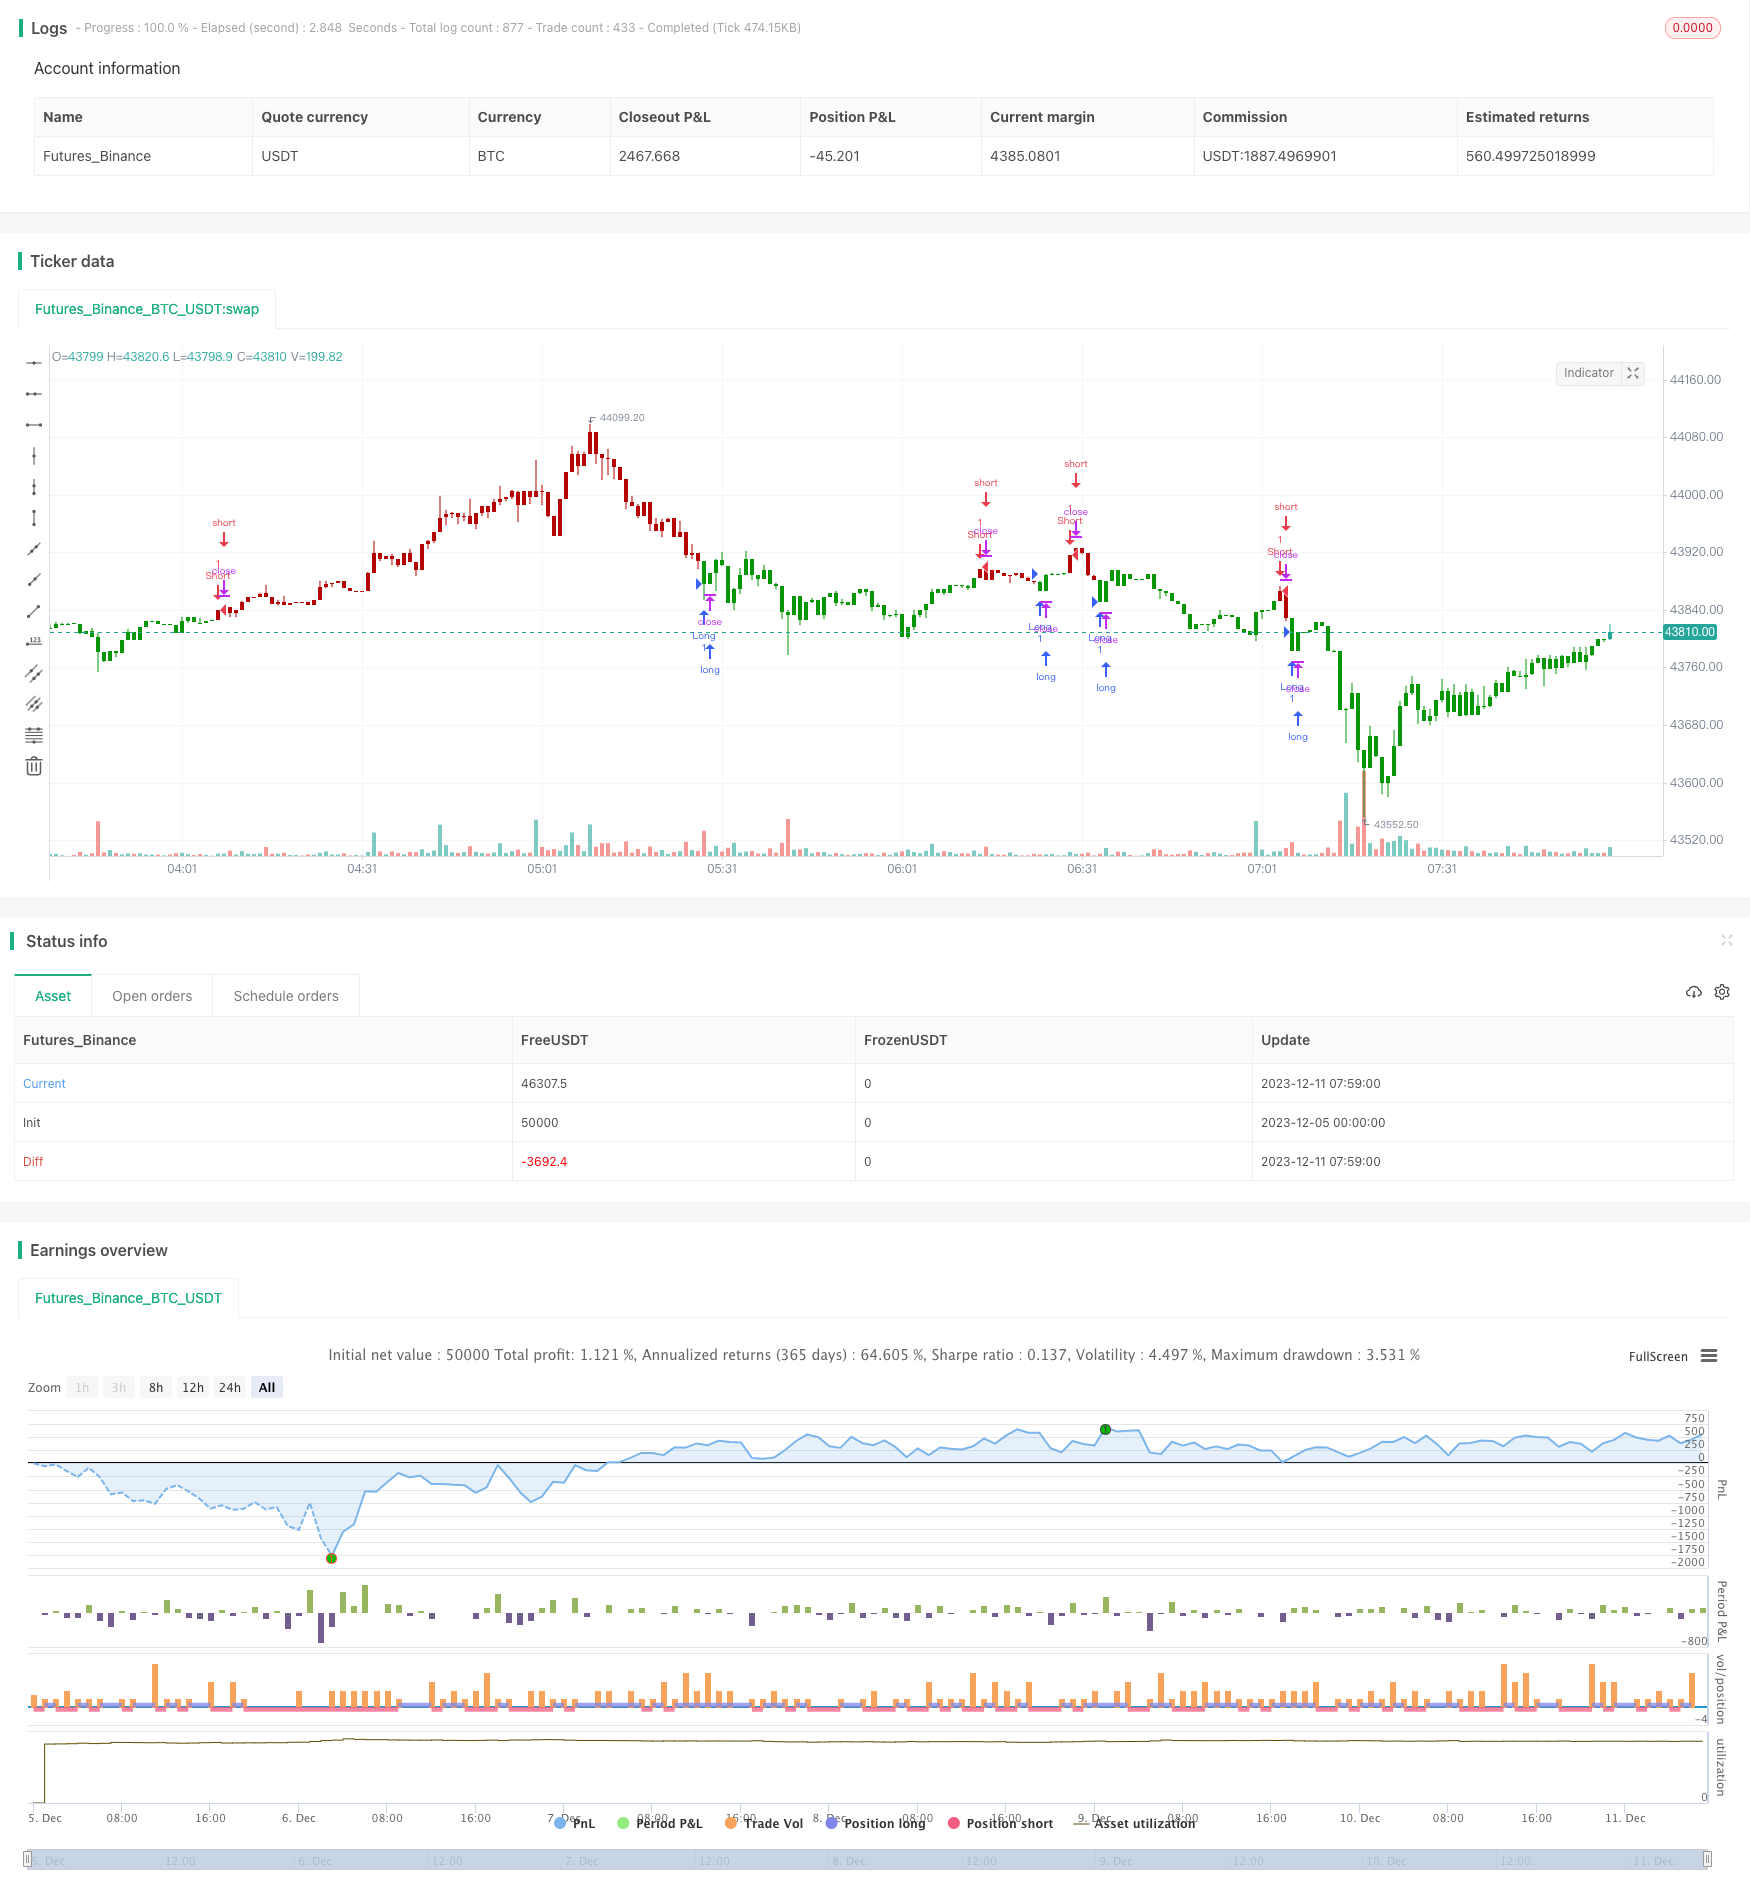Toggle the Trade Vol legend series
The image size is (1750, 1899).
[764, 1823]
